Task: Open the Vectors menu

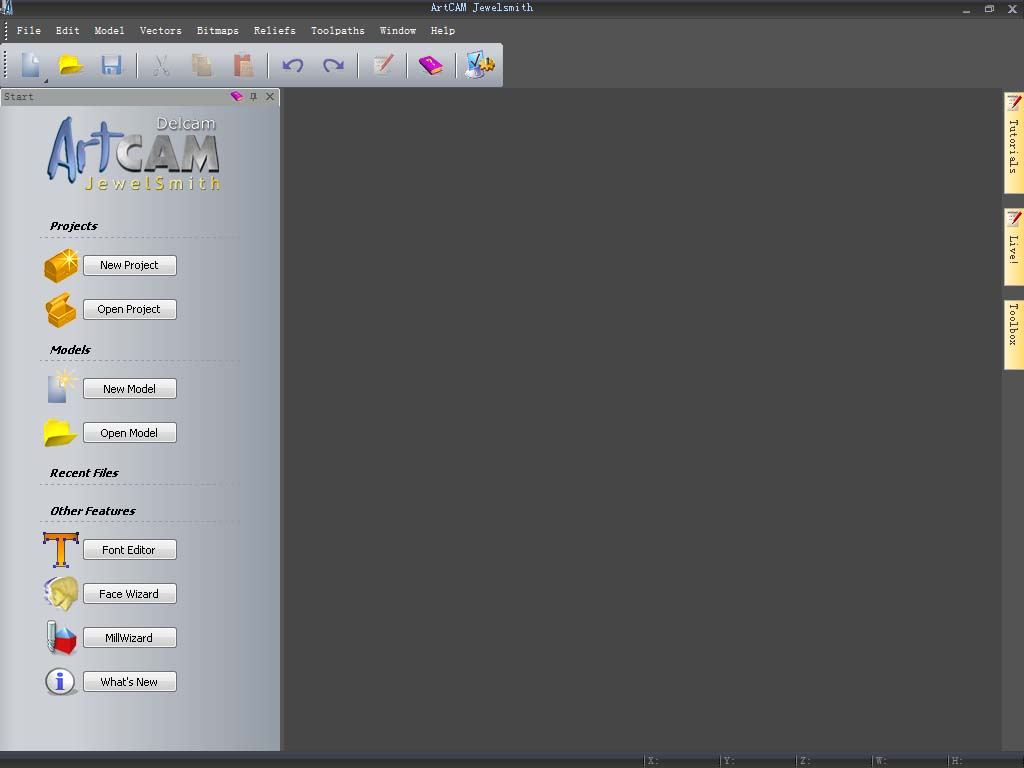Action: [x=161, y=31]
